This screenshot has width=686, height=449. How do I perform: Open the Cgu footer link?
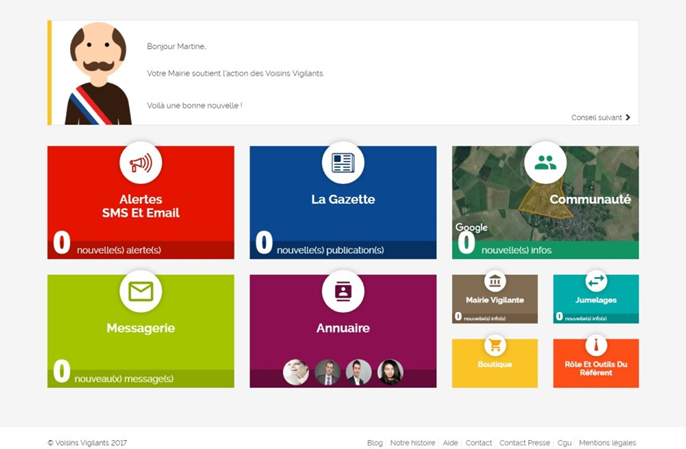[x=564, y=443]
